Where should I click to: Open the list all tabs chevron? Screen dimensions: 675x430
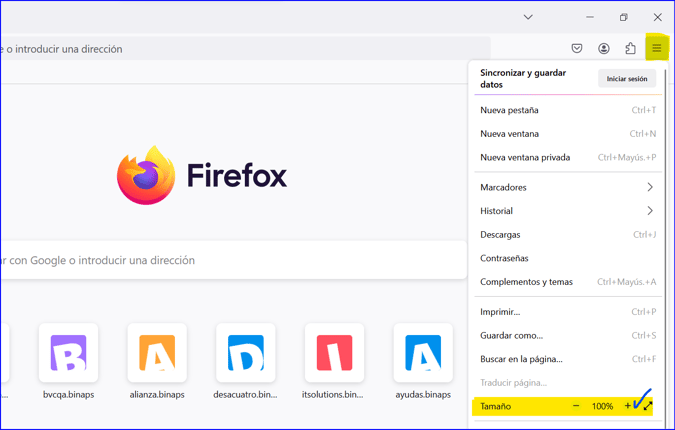(x=528, y=17)
